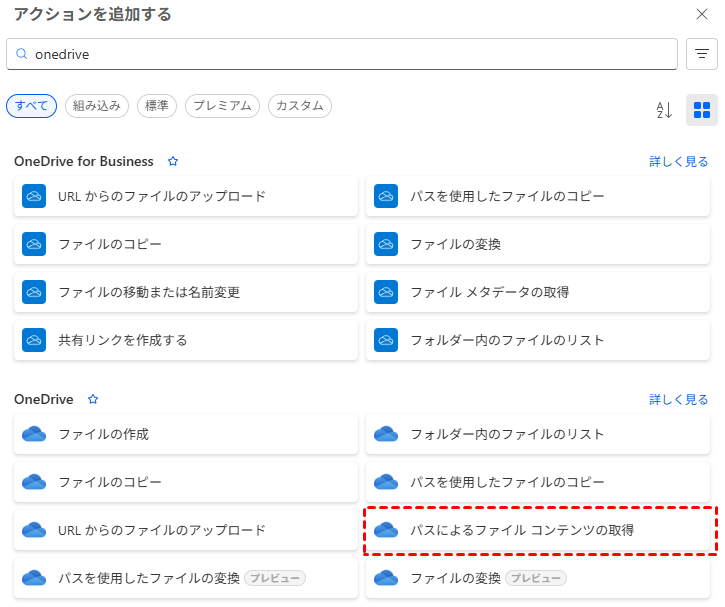Add Business ファイルのコピー action
This screenshot has width=725, height=607.
pos(186,244)
